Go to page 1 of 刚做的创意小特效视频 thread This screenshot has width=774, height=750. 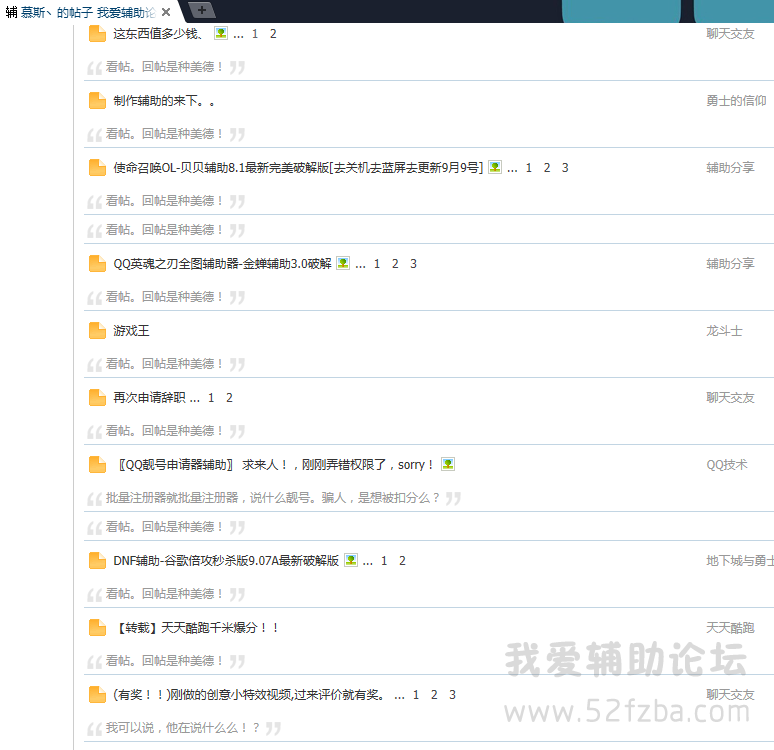(x=416, y=695)
